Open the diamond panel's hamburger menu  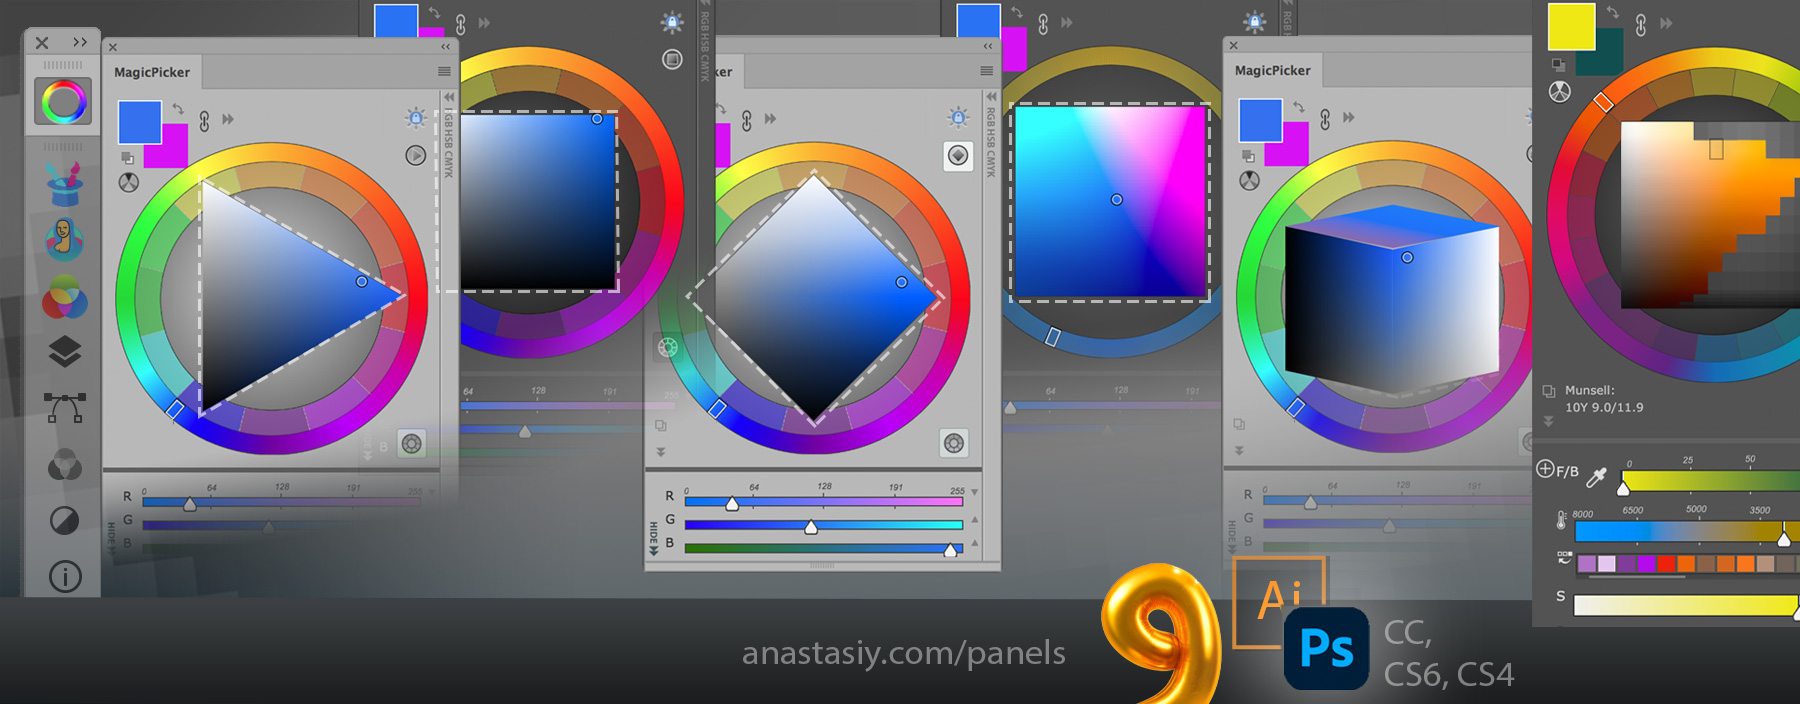point(987,71)
